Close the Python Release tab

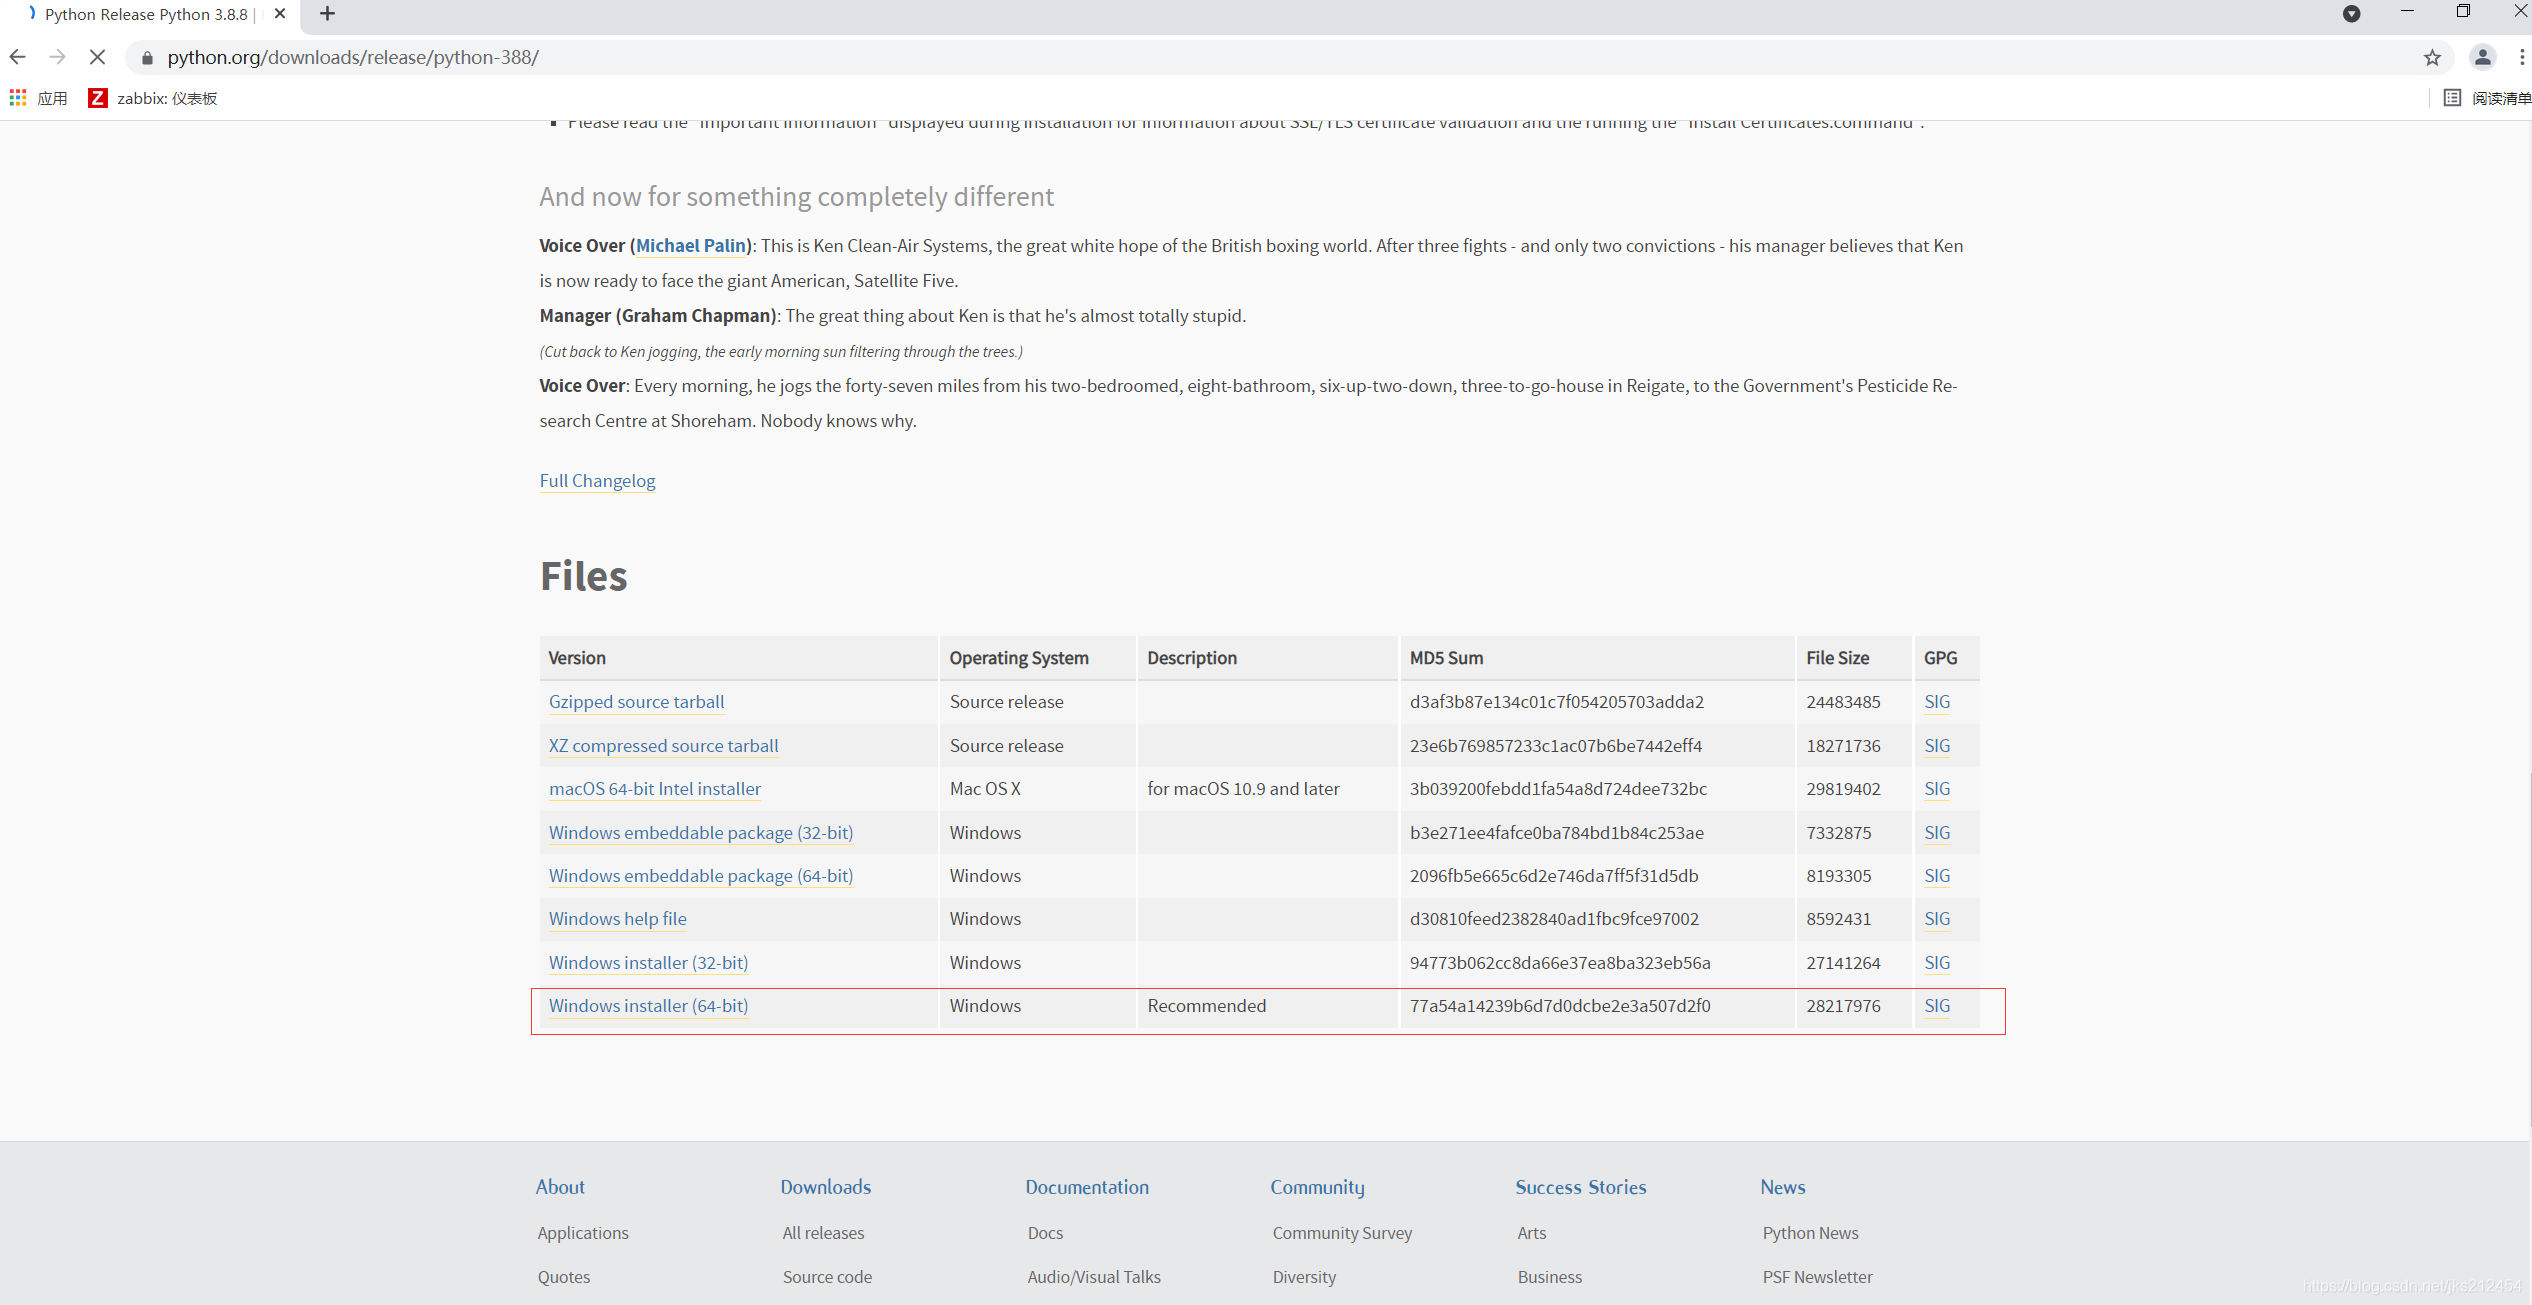pos(280,13)
